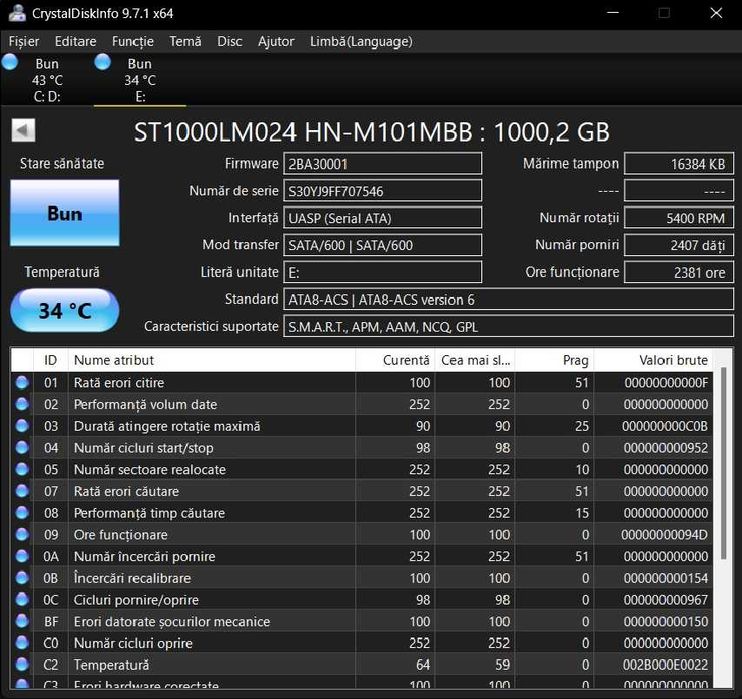Sort by the Valori brute column header
742x699 pixels.
[653, 360]
